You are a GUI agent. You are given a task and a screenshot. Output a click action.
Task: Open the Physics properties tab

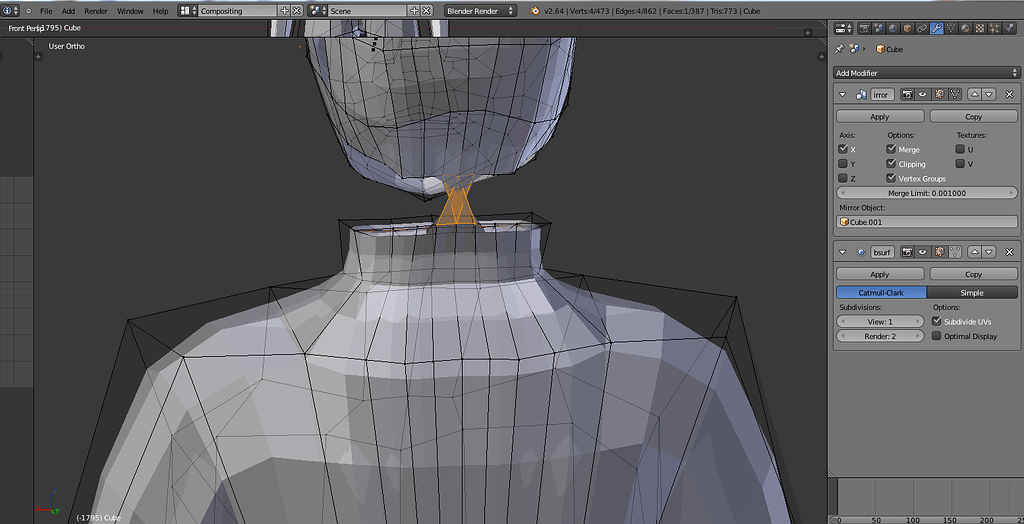click(x=1009, y=28)
